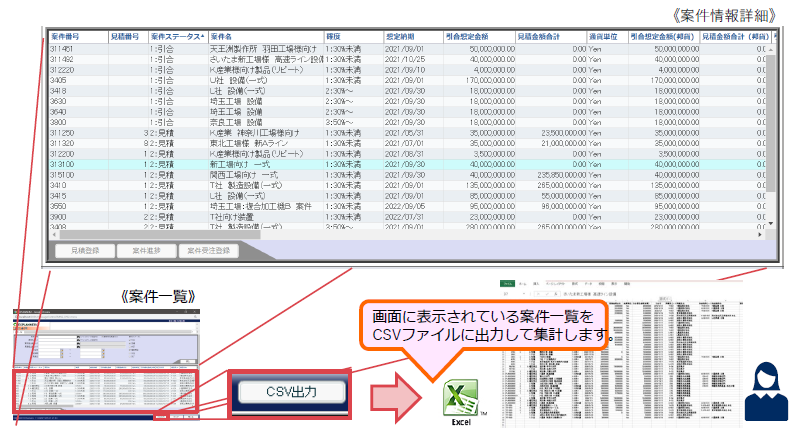This screenshot has height=431, width=810.
Task: Open the 案件一覧 screen thumbnail
Action: [x=106, y=363]
